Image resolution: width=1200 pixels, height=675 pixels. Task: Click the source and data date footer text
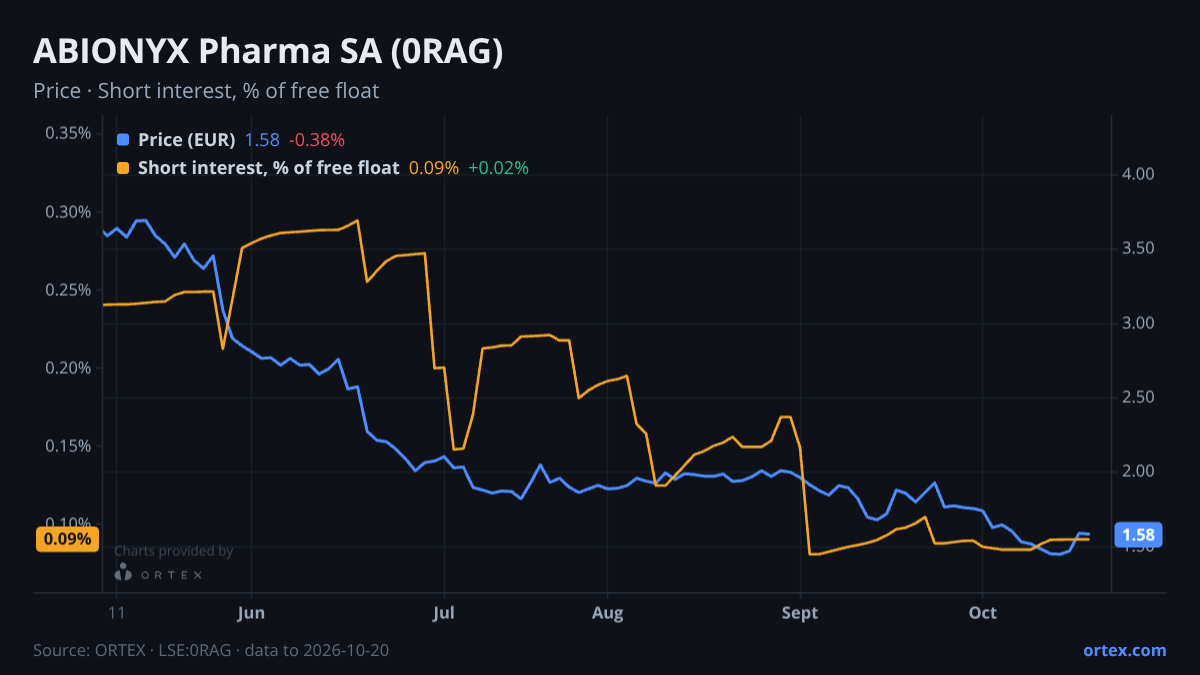click(211, 650)
